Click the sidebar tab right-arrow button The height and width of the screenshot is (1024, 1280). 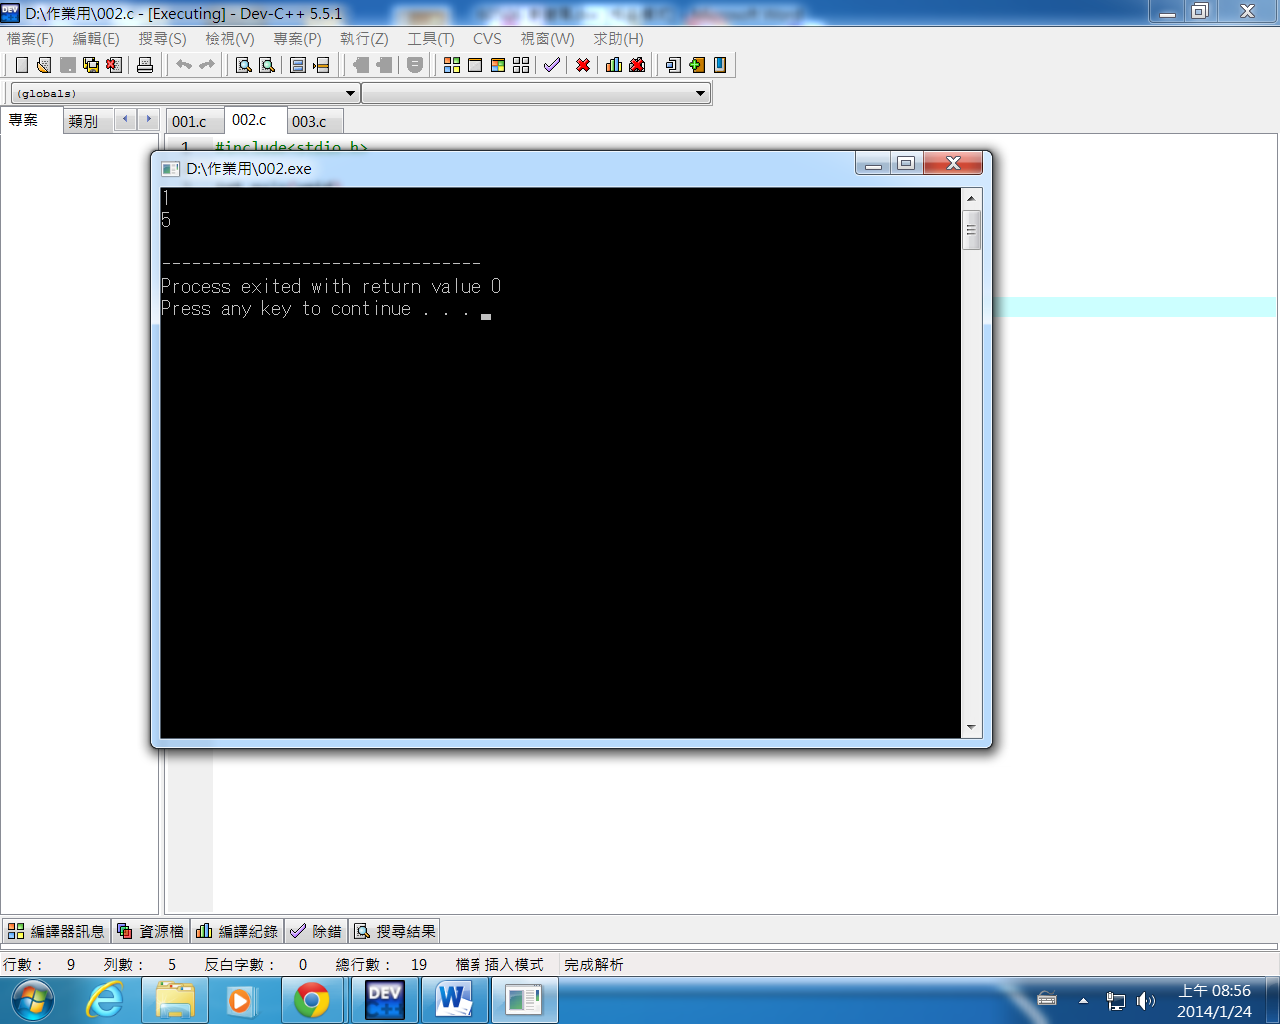tap(148, 120)
